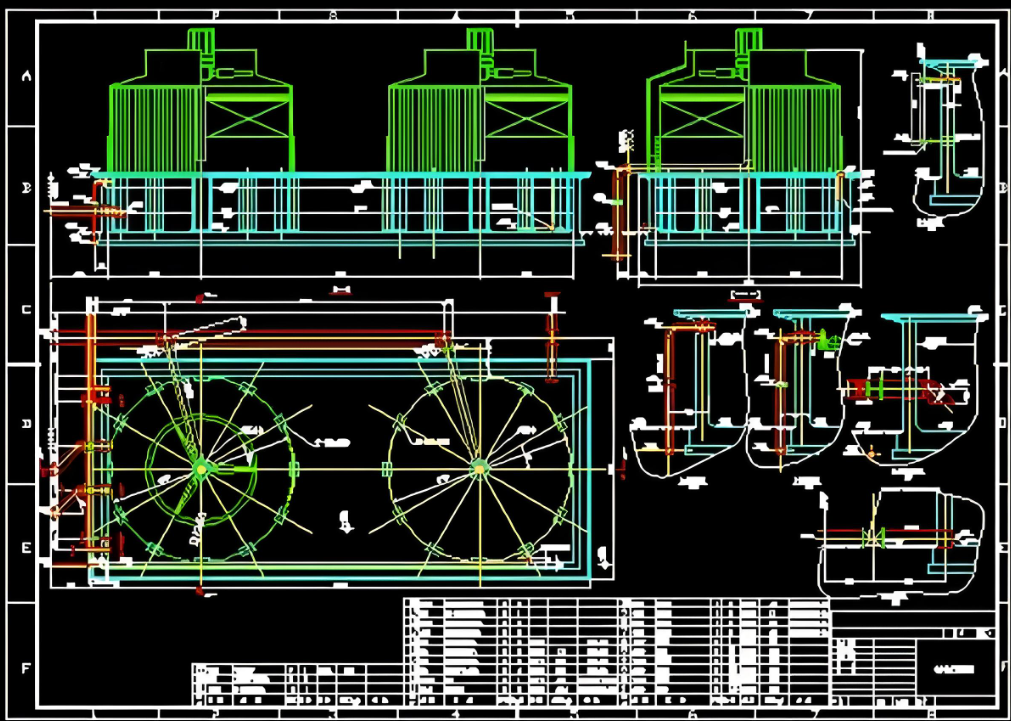Click the parts list table
1011x721 pixels.
tap(615, 650)
